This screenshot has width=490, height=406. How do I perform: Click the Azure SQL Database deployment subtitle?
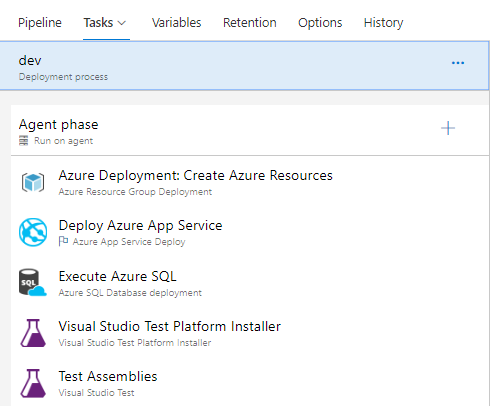[x=130, y=293]
